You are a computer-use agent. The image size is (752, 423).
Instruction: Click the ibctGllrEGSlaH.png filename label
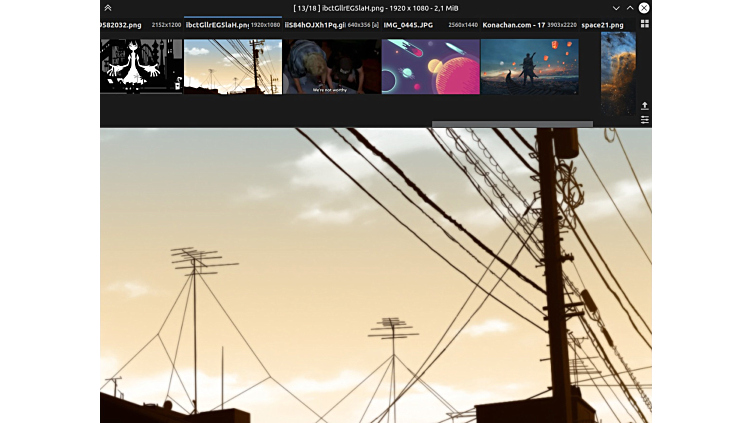[x=216, y=24]
